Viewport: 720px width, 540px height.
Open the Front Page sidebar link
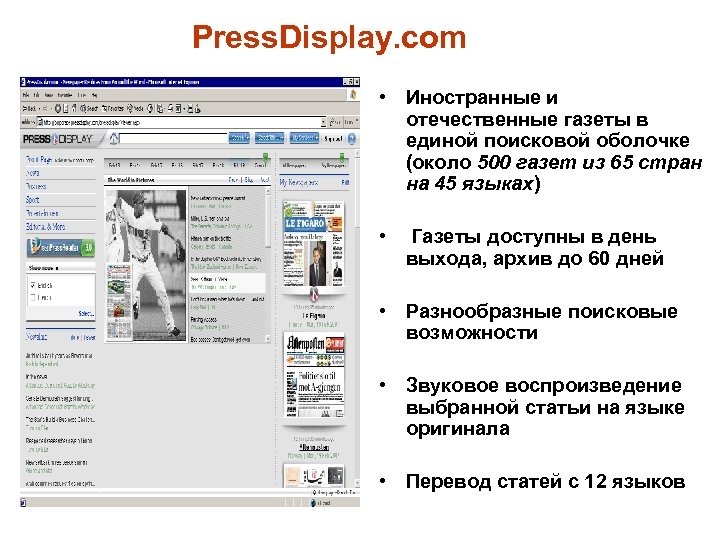tap(39, 160)
